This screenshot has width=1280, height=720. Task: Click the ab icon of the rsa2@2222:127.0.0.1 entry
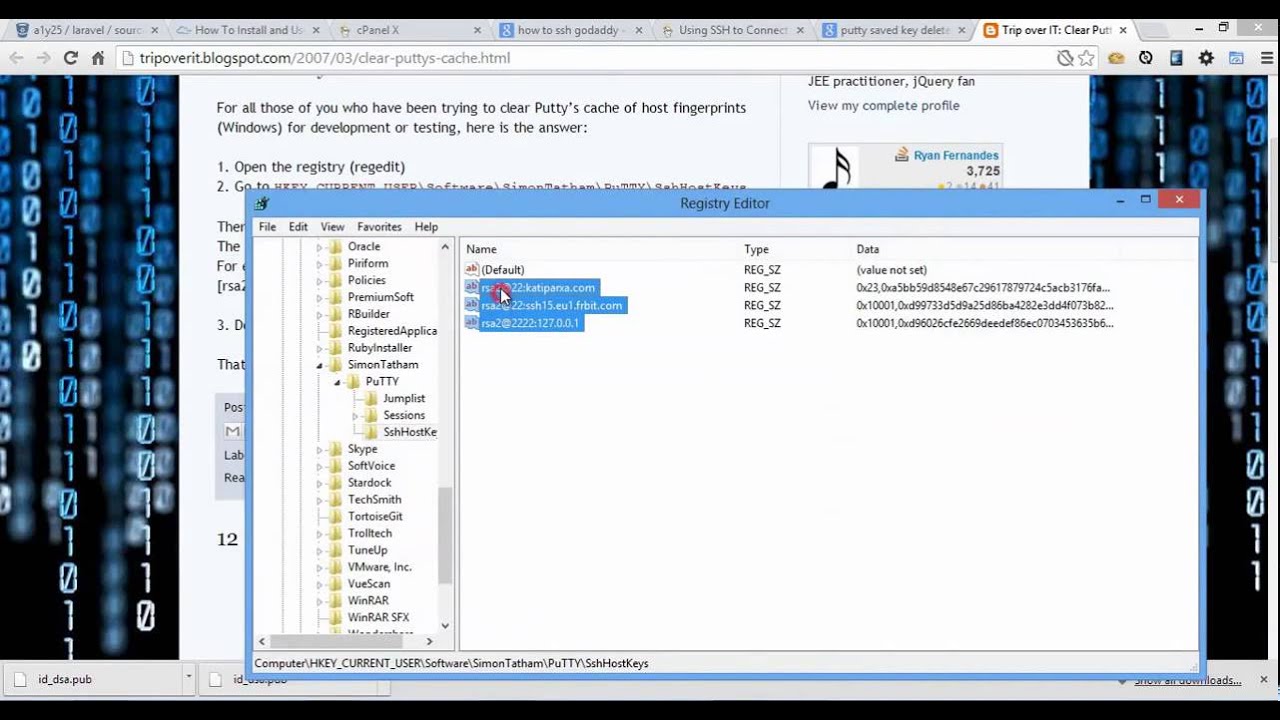472,323
